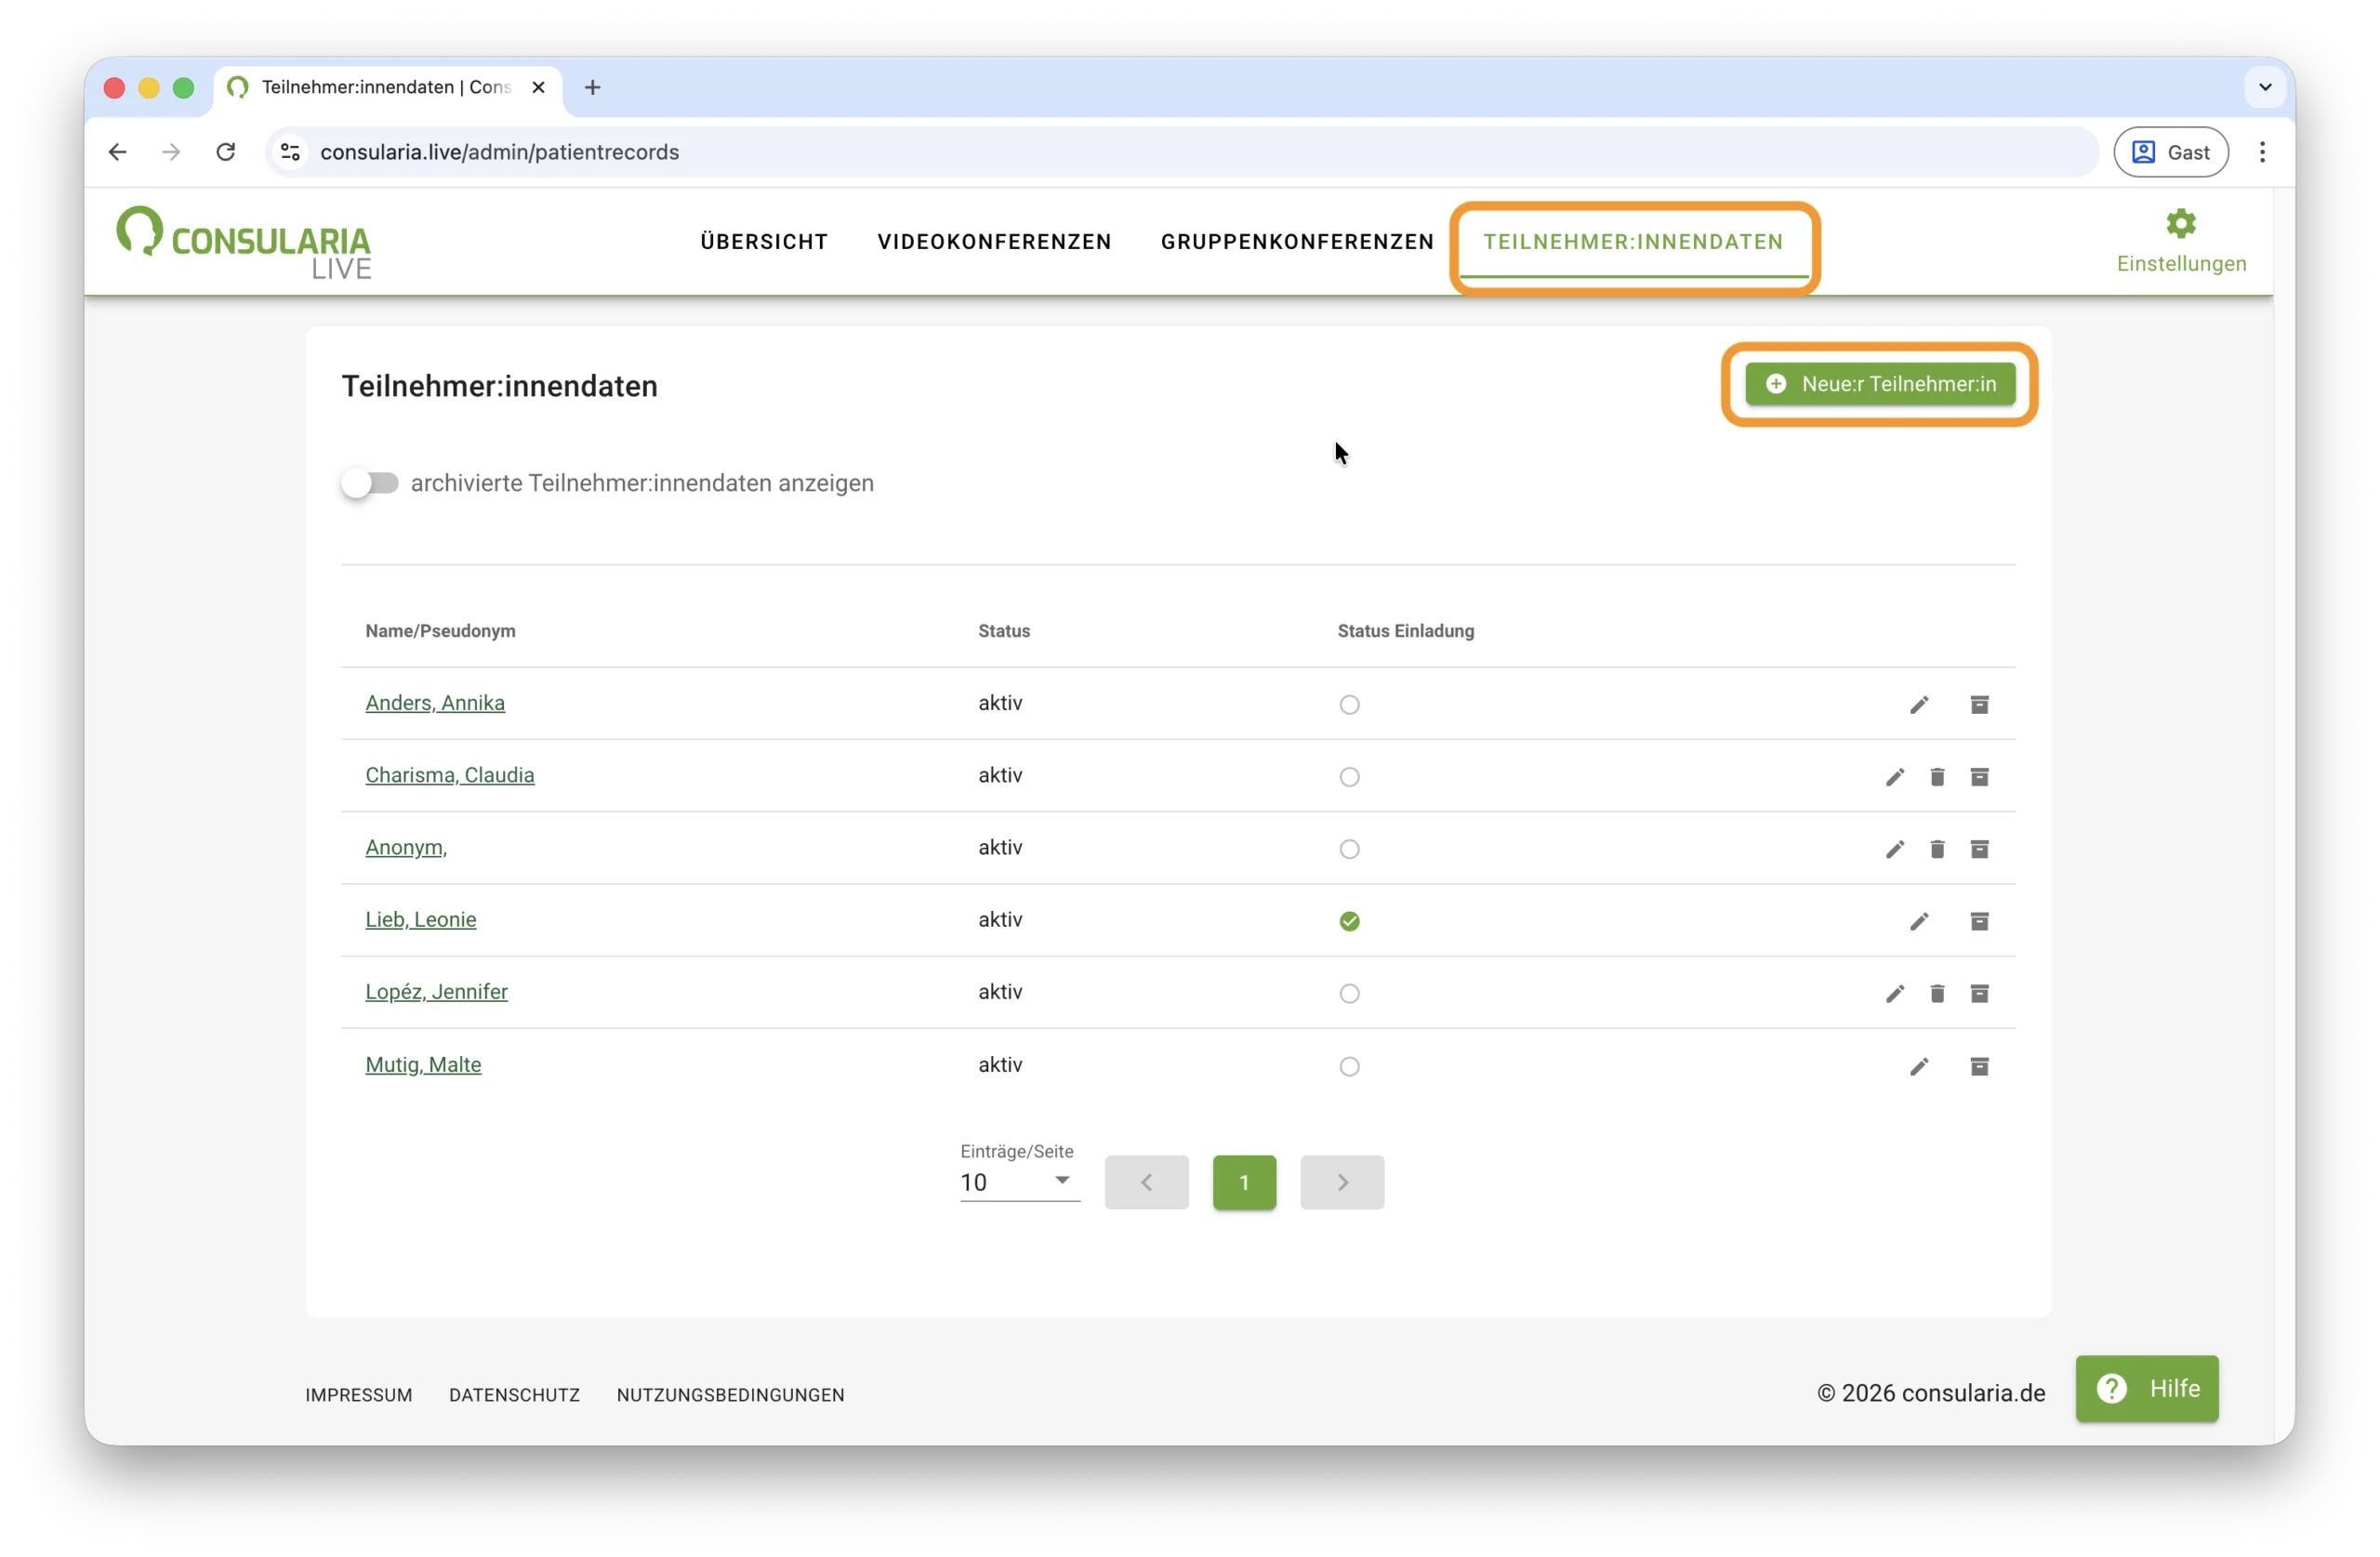Screen dimensions: 2380x1557
Task: Go to the Übersicht tab
Action: point(764,242)
